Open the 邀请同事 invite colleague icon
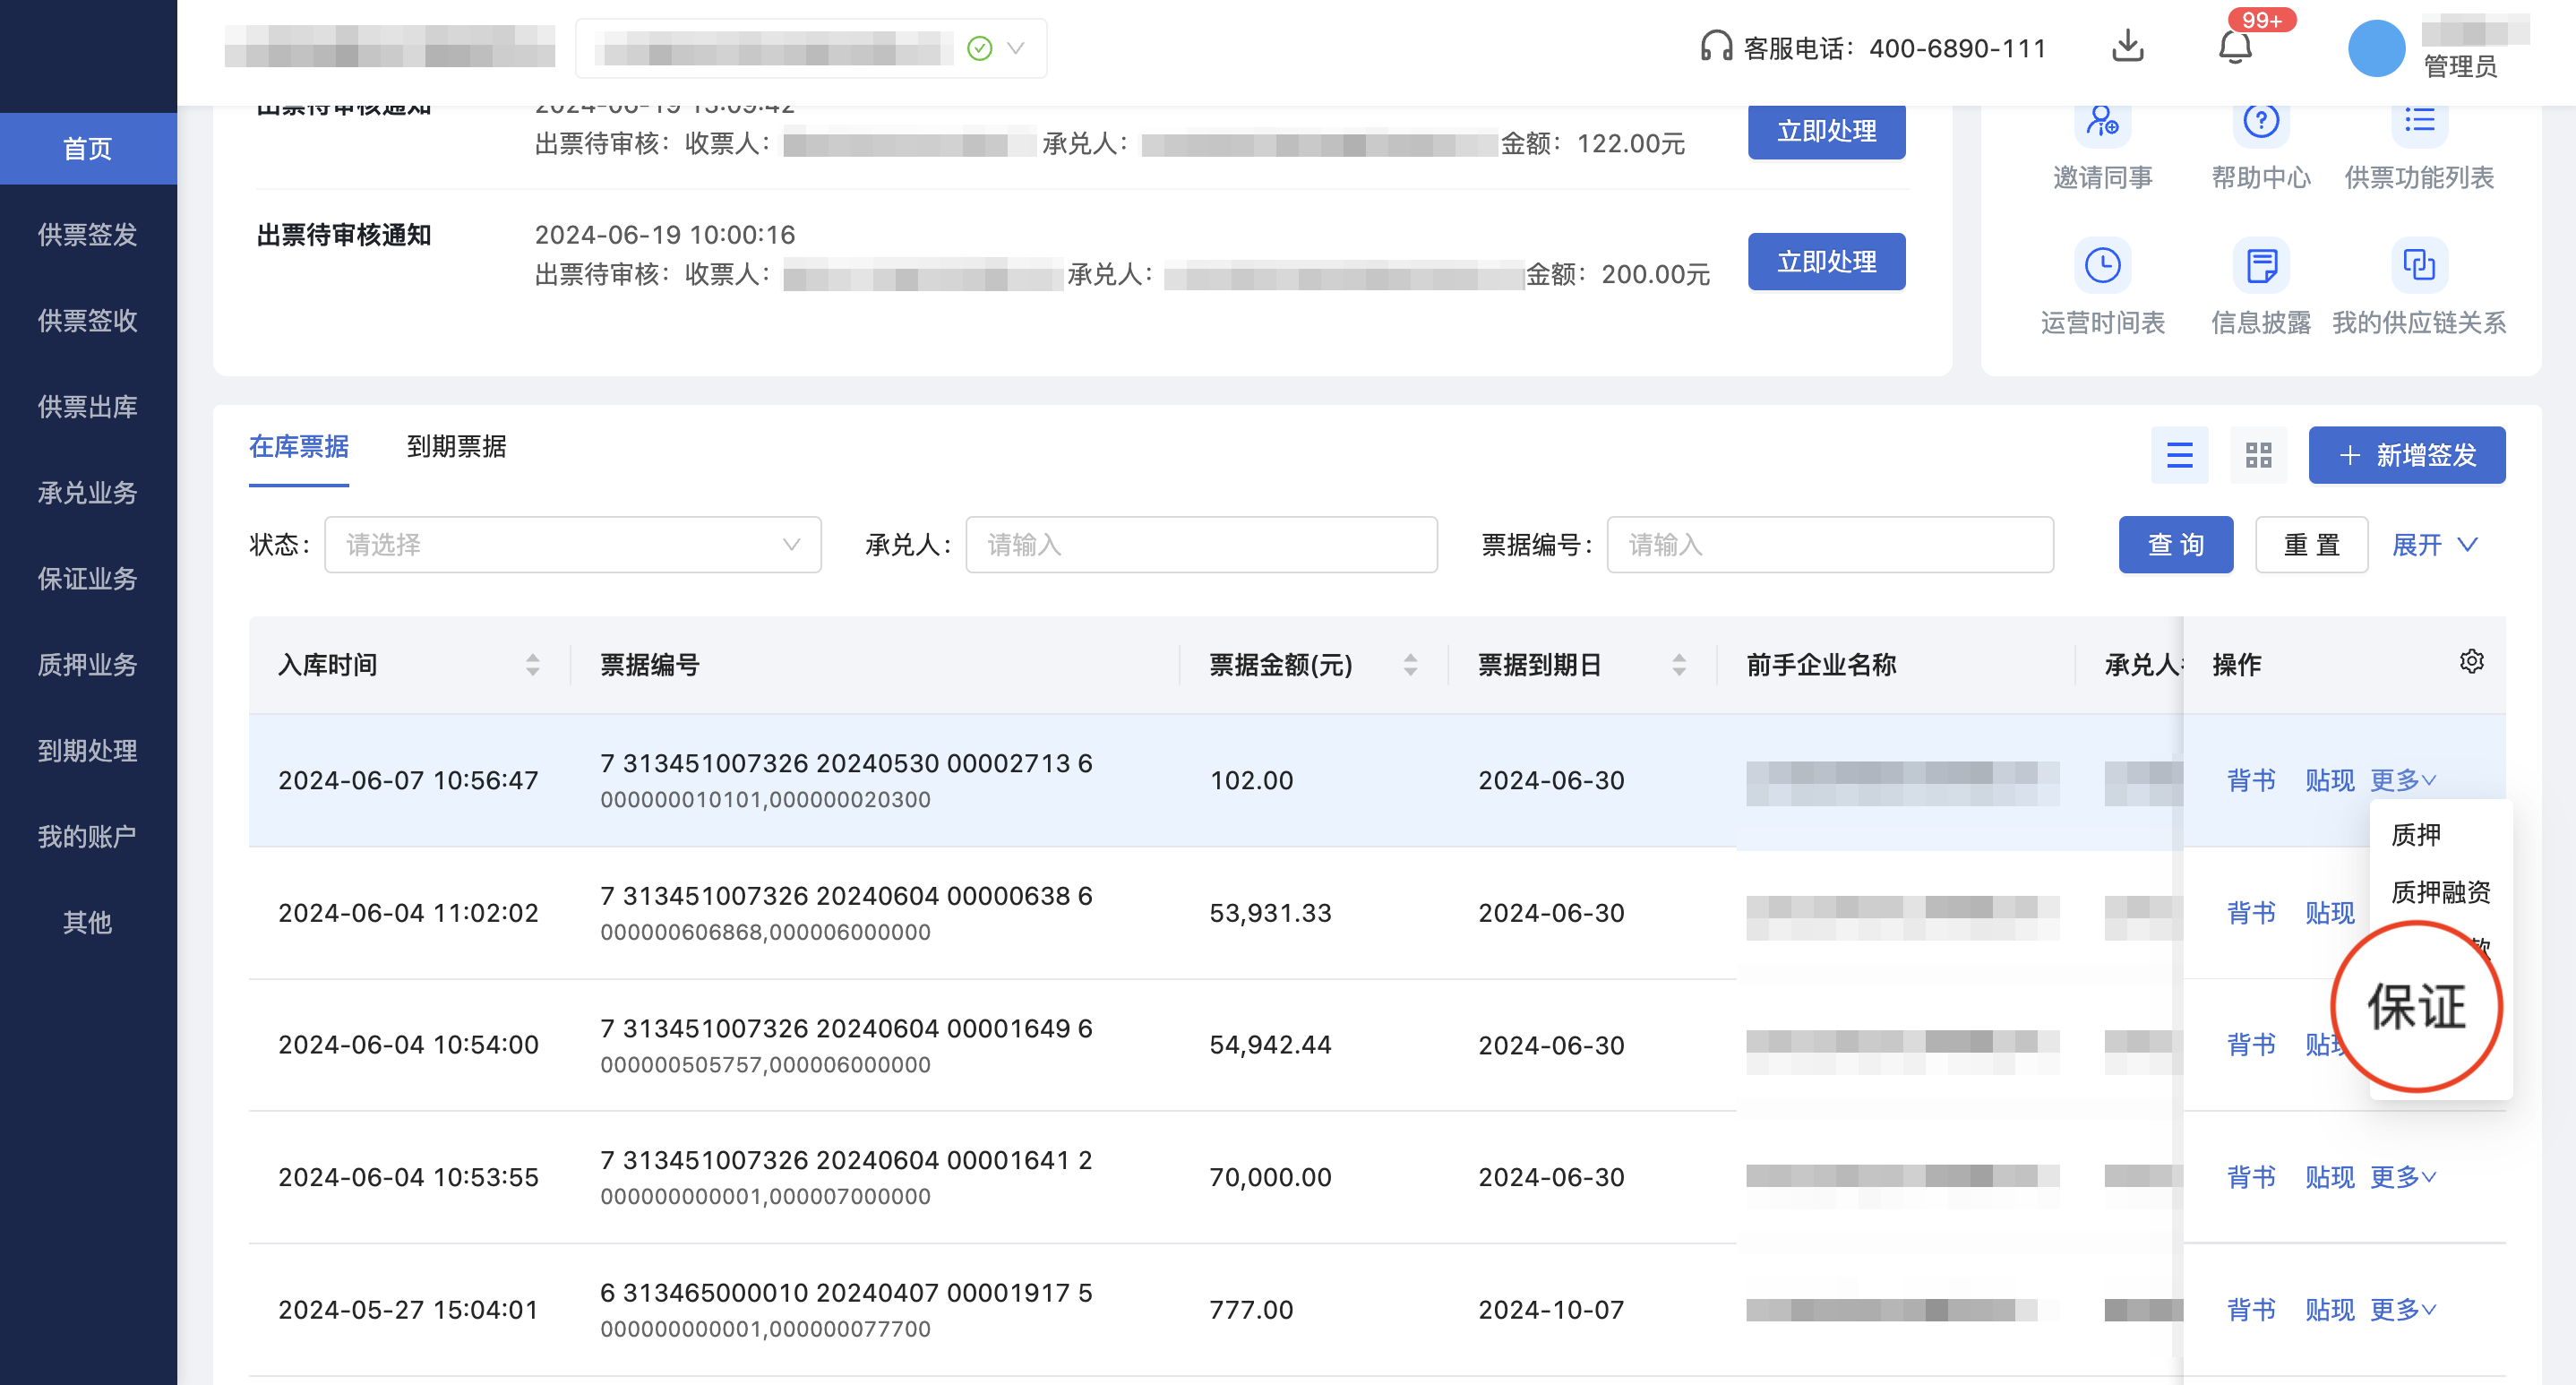Image resolution: width=2576 pixels, height=1385 pixels. (x=2103, y=125)
